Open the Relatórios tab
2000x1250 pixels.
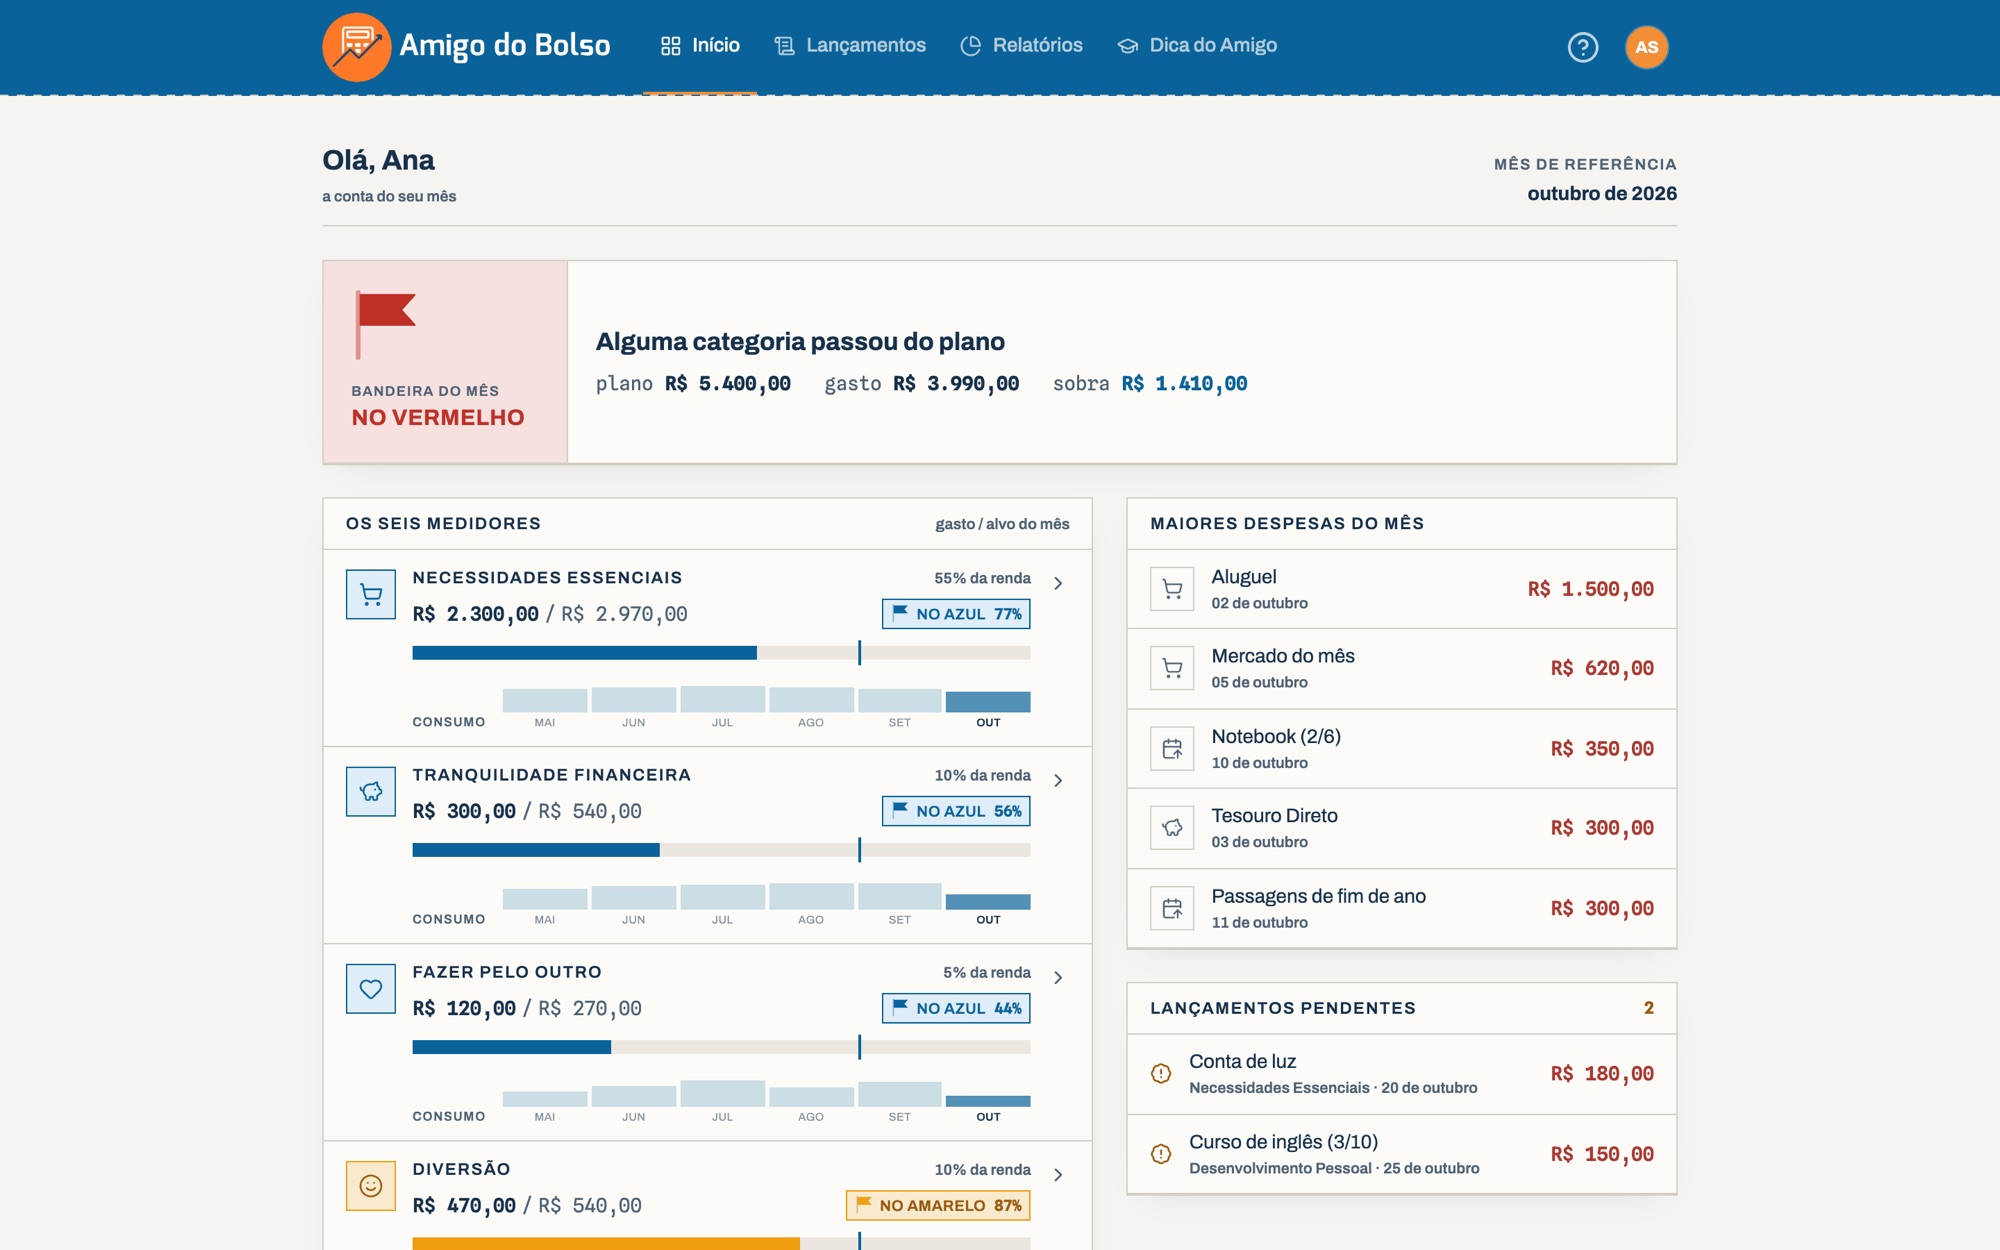1021,46
